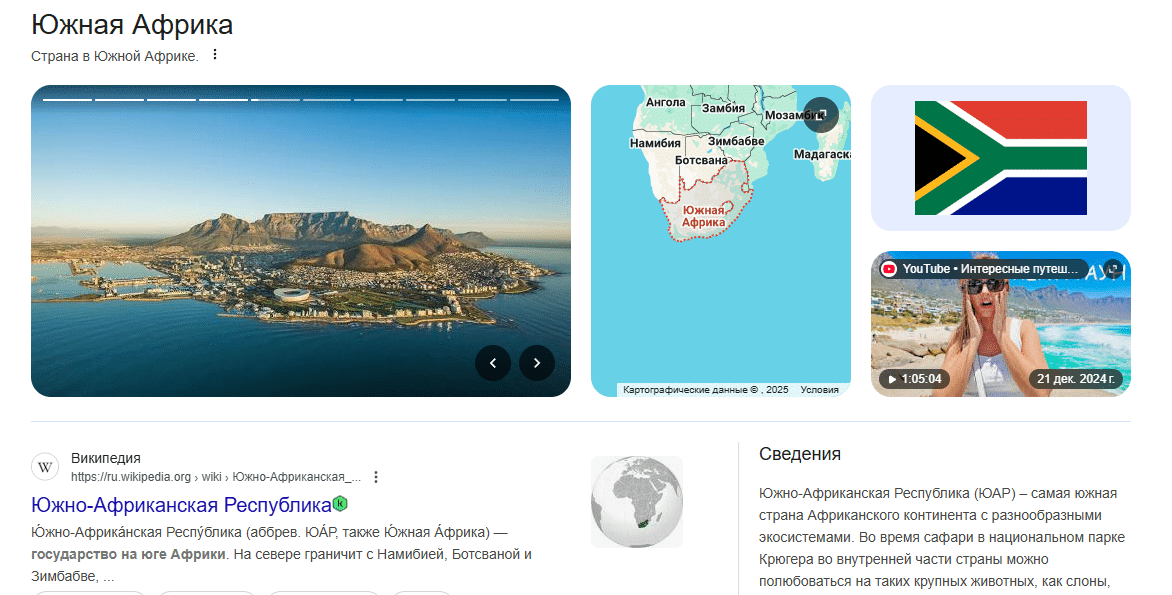
Task: Click the 'Южная Африка' label on the map
Action: click(702, 216)
